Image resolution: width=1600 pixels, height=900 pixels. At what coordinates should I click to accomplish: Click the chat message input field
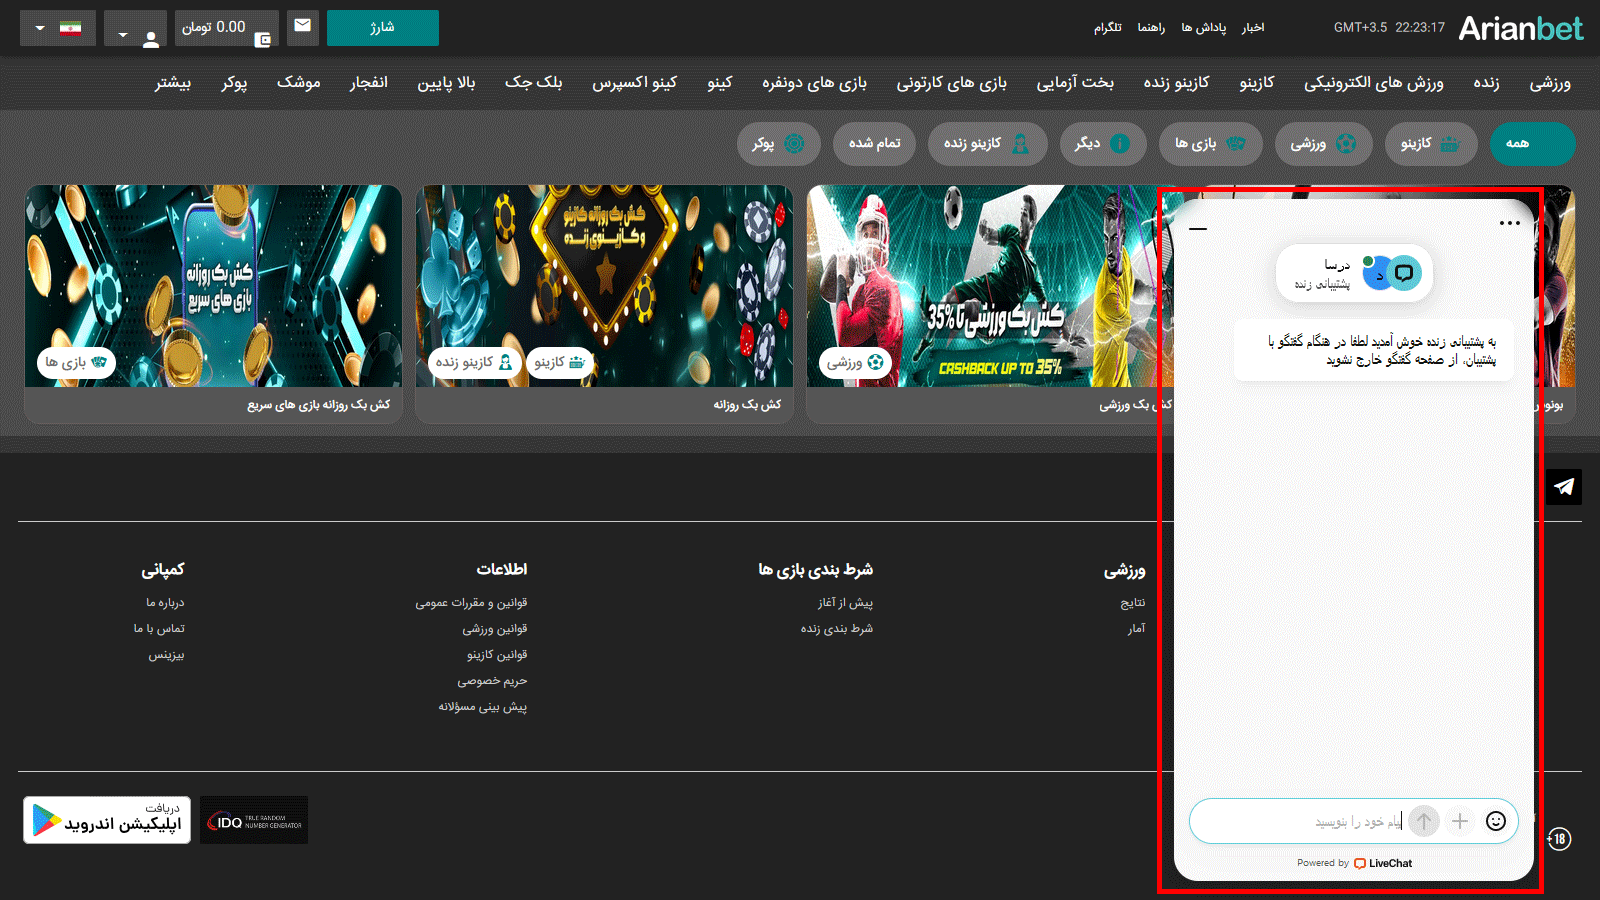pyautogui.click(x=1300, y=821)
